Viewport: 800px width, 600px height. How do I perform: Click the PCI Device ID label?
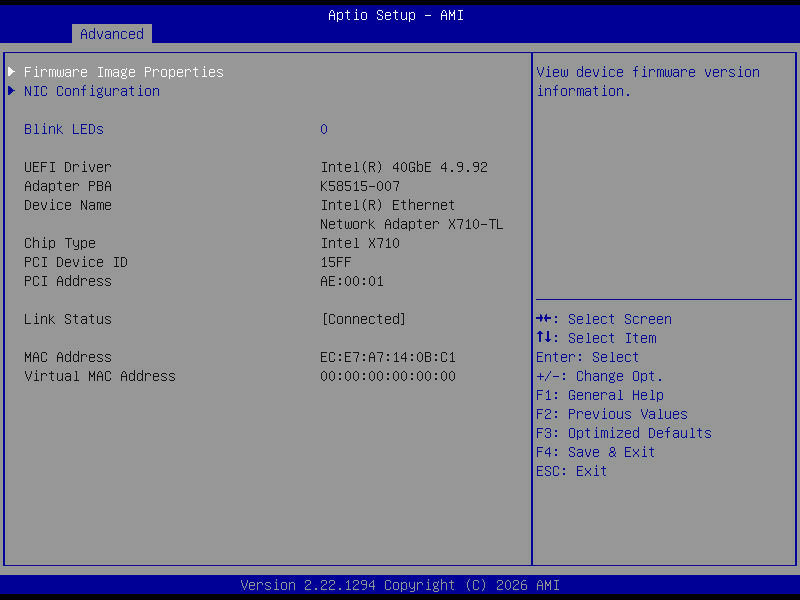coord(76,262)
